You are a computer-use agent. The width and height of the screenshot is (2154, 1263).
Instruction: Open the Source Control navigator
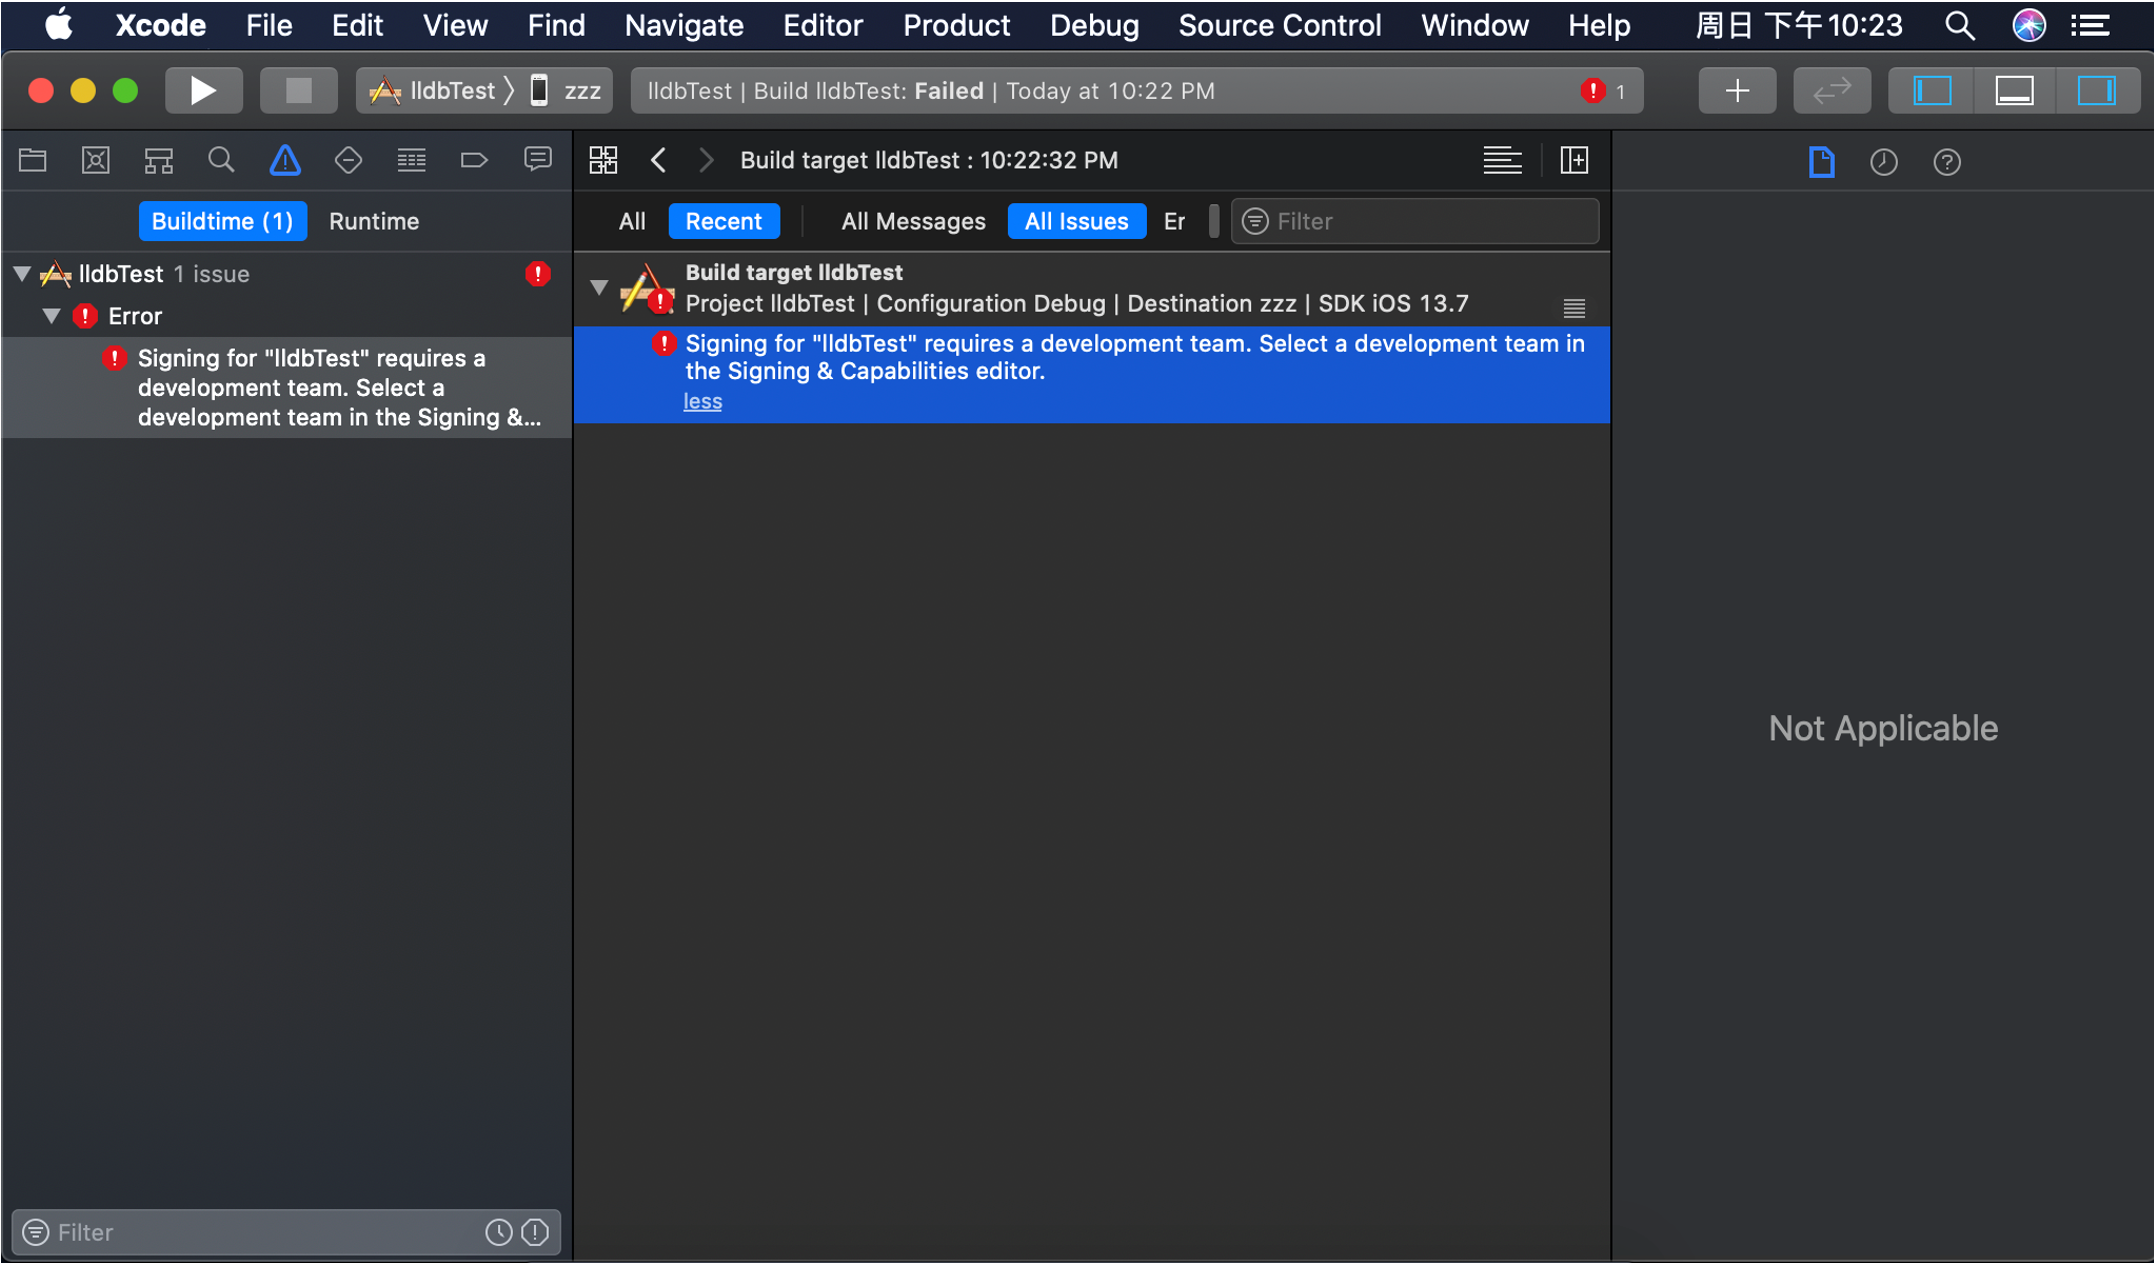coord(96,160)
